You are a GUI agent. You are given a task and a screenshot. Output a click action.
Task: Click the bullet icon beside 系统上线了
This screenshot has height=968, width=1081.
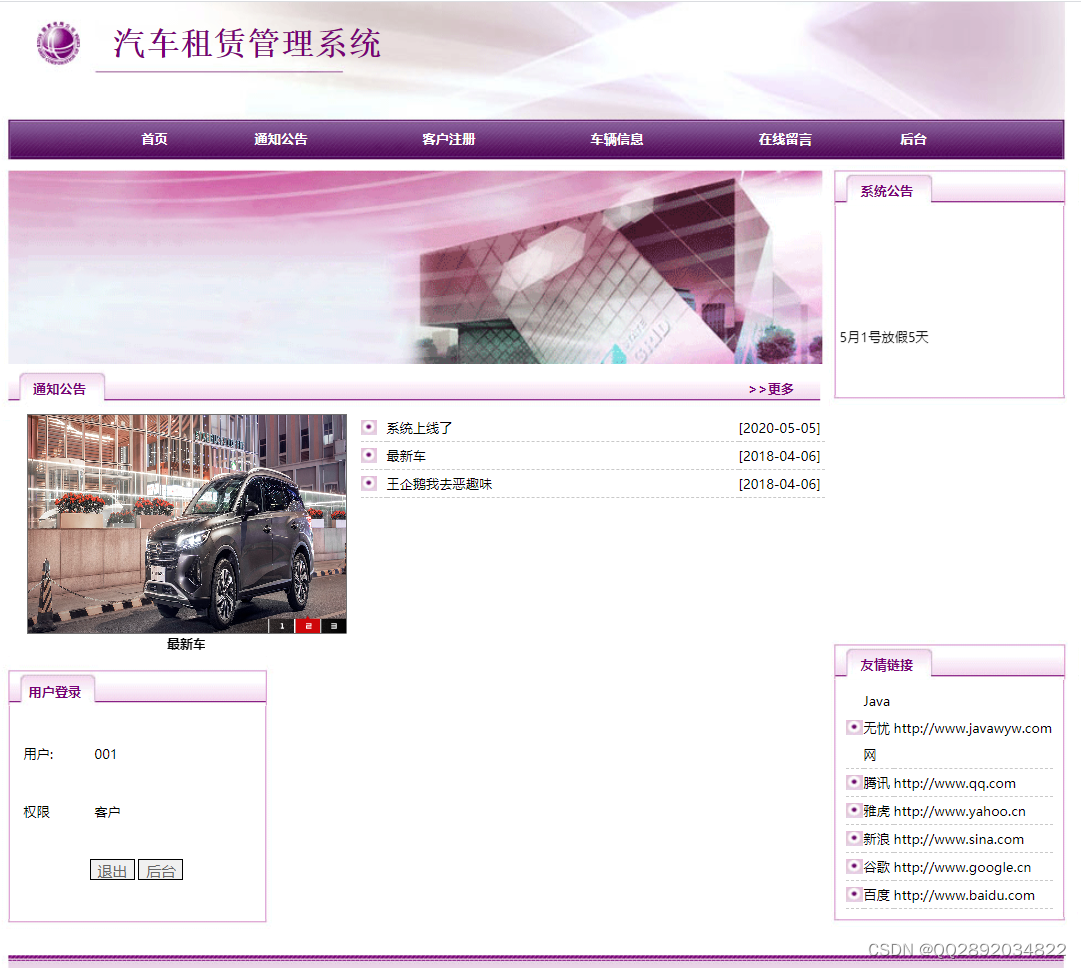click(x=369, y=427)
